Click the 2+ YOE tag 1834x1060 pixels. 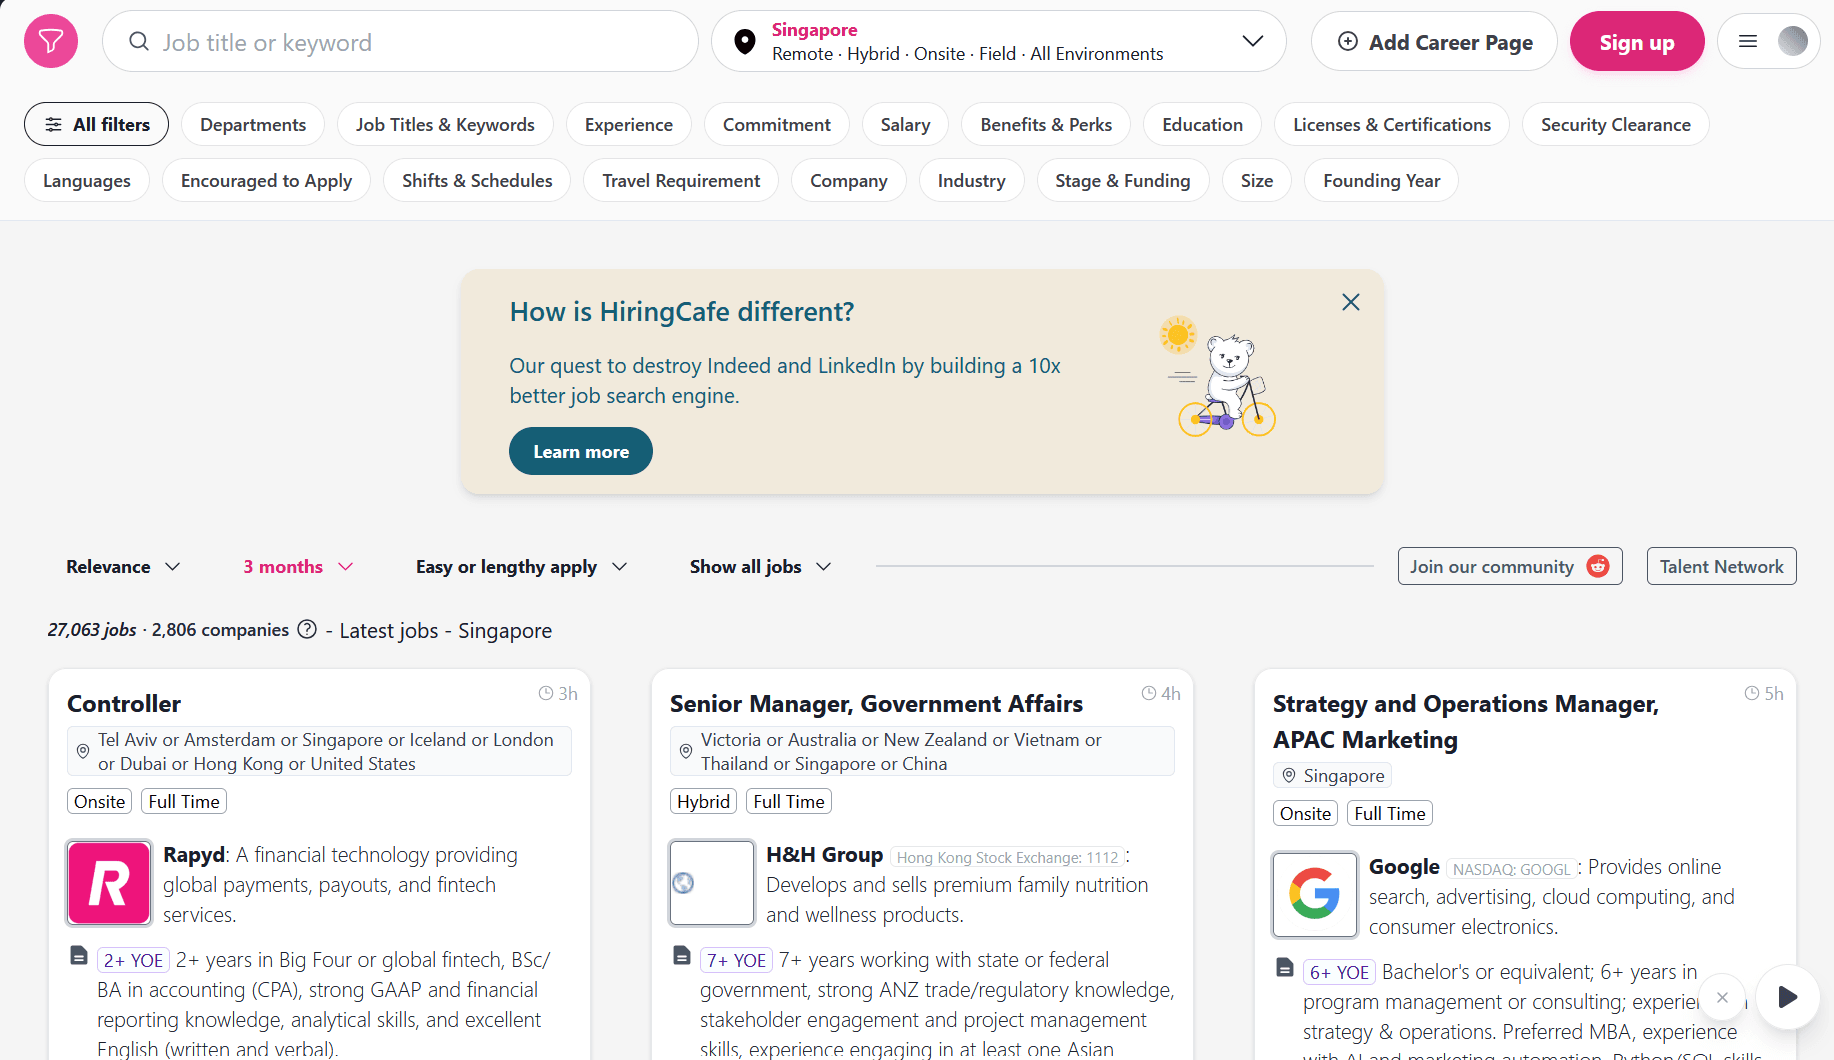point(133,960)
